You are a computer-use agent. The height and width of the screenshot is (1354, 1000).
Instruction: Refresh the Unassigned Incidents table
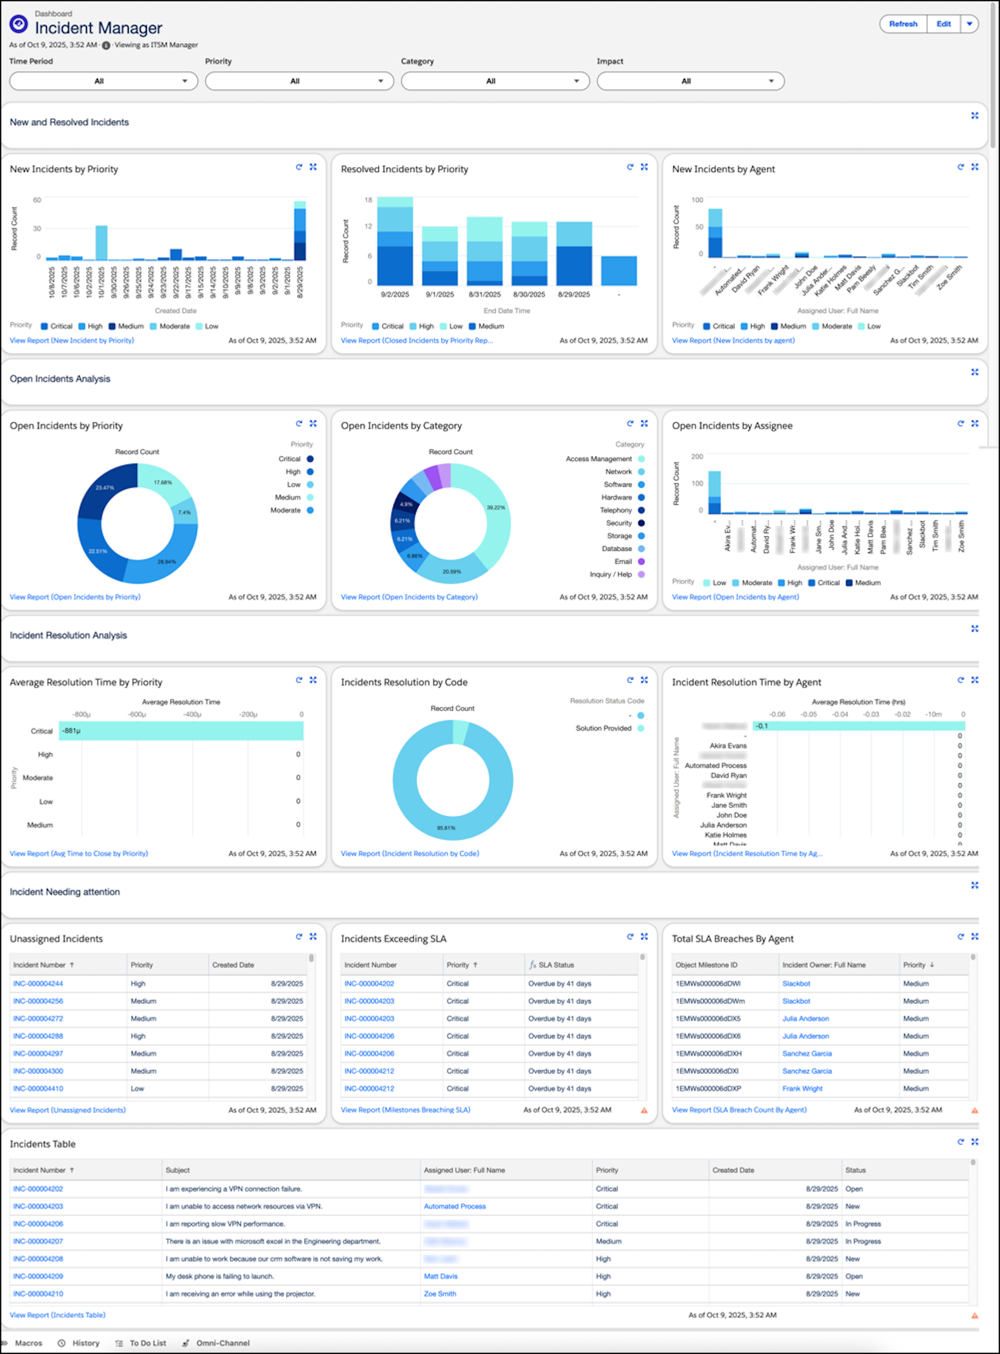pyautogui.click(x=299, y=937)
